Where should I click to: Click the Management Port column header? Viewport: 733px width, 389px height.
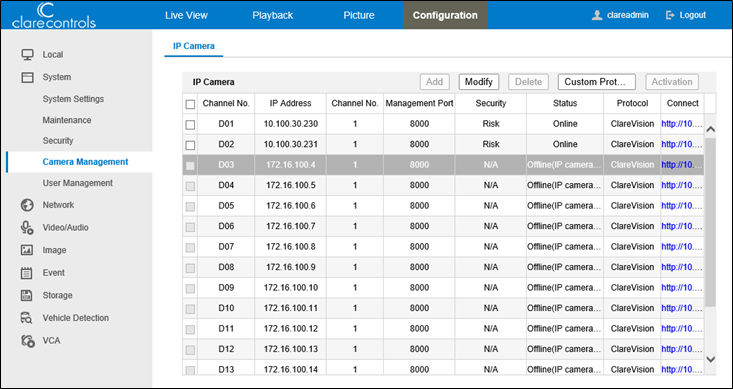(x=419, y=103)
